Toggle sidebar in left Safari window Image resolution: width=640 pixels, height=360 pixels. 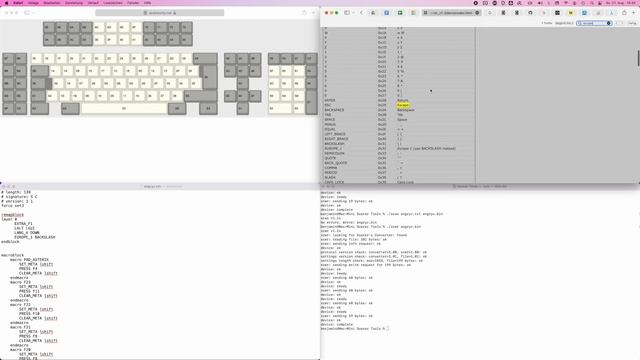(x=27, y=13)
